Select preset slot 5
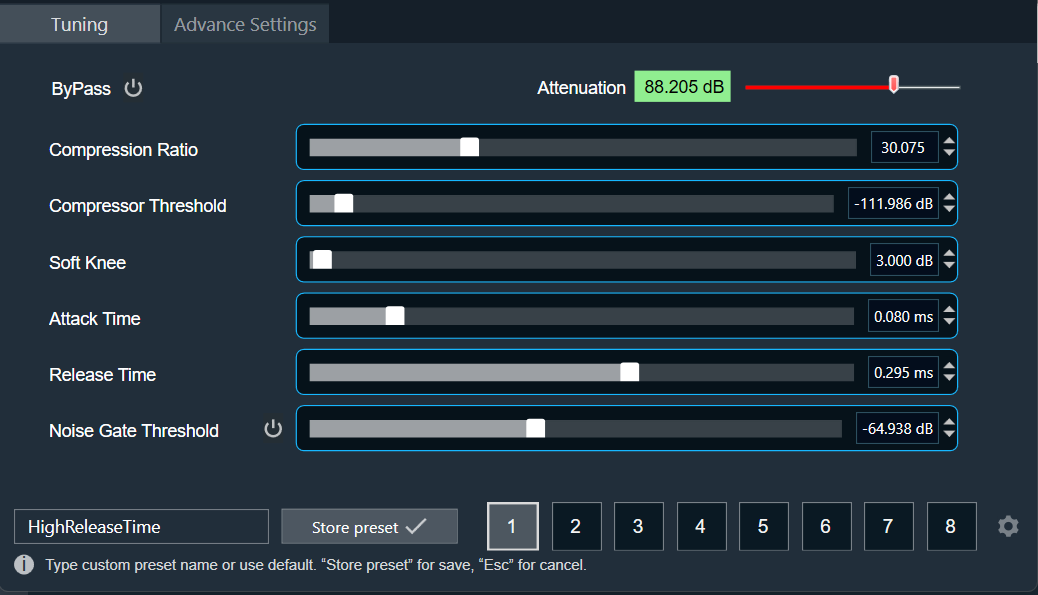 [x=763, y=526]
